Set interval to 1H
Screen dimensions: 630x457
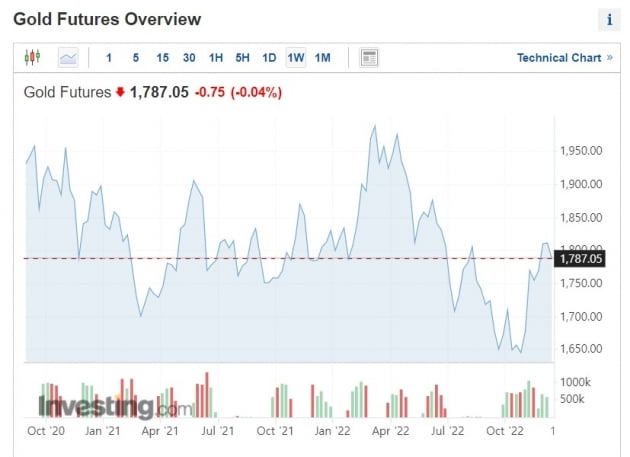[216, 58]
